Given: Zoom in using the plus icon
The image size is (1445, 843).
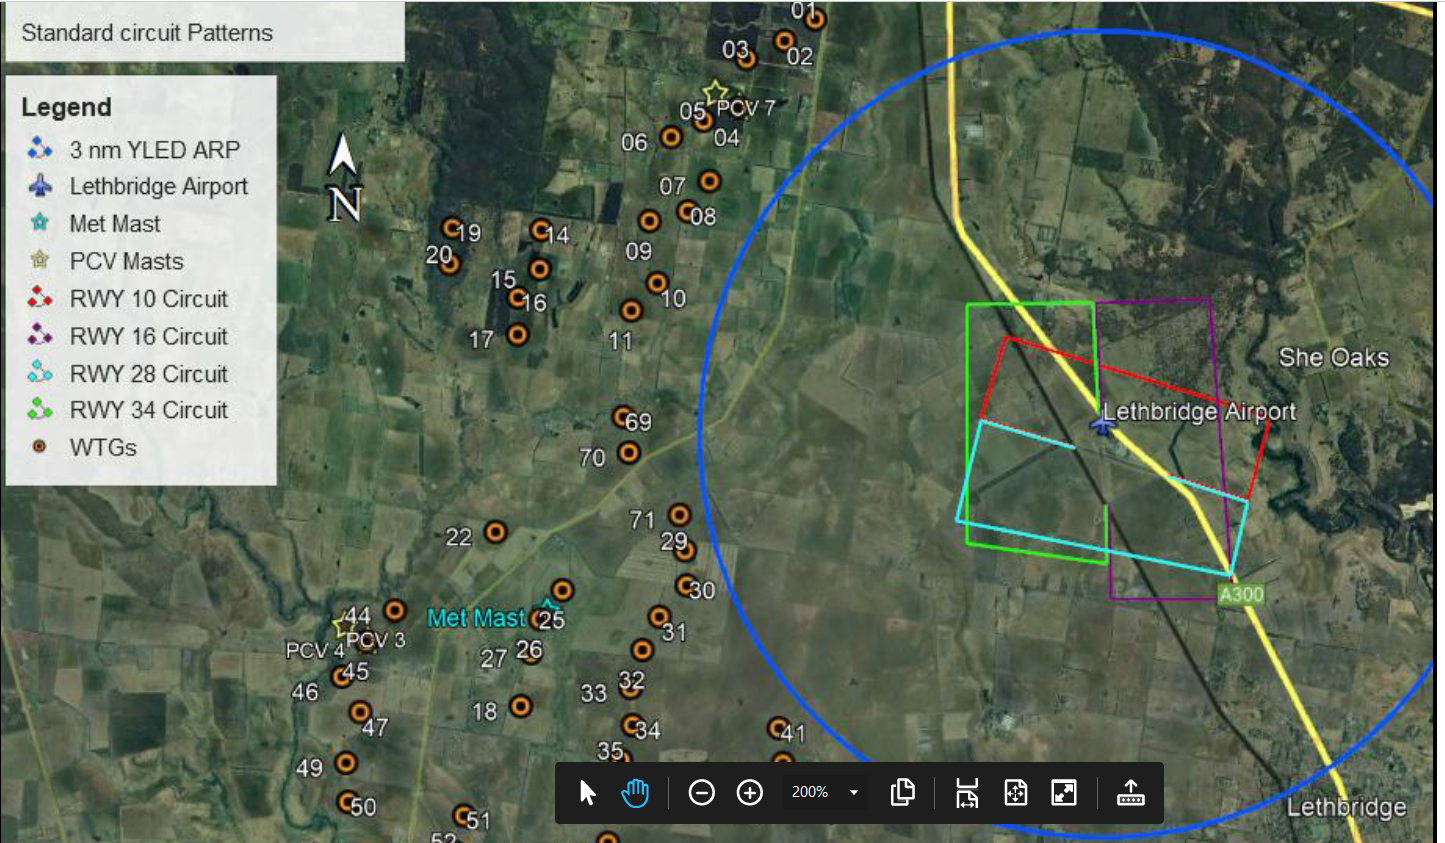Looking at the screenshot, I should coord(749,792).
